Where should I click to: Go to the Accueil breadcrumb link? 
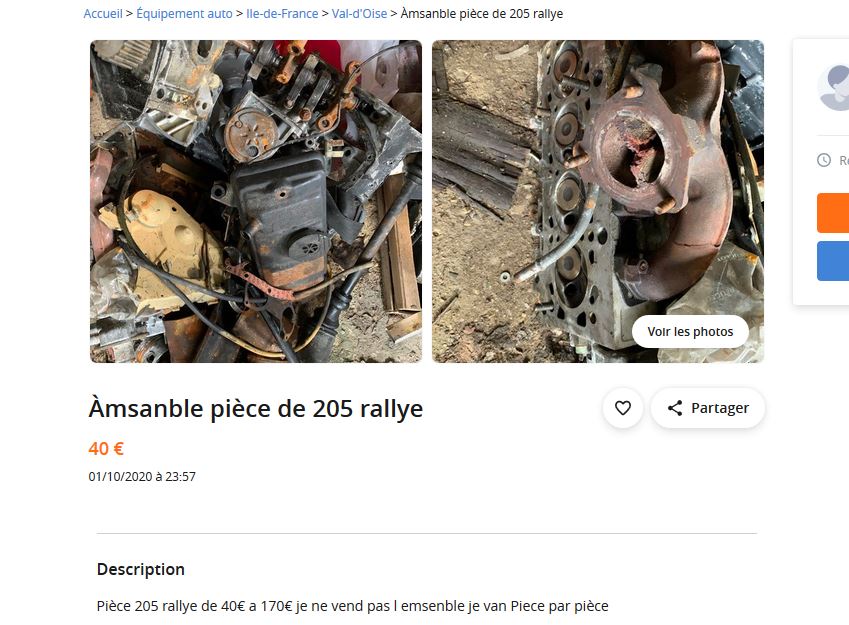[x=103, y=14]
